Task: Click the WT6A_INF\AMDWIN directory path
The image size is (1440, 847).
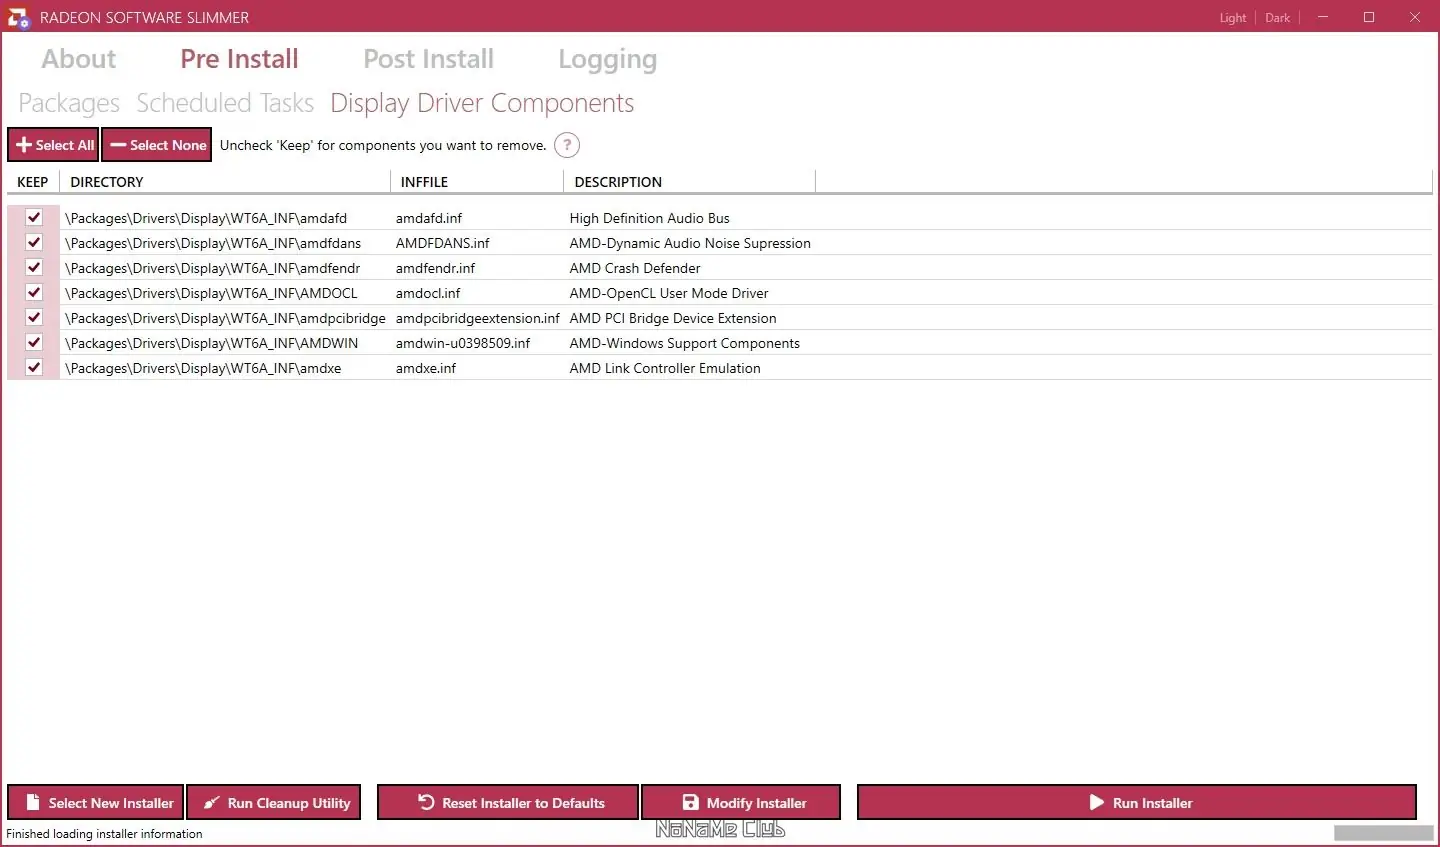Action: coord(211,343)
